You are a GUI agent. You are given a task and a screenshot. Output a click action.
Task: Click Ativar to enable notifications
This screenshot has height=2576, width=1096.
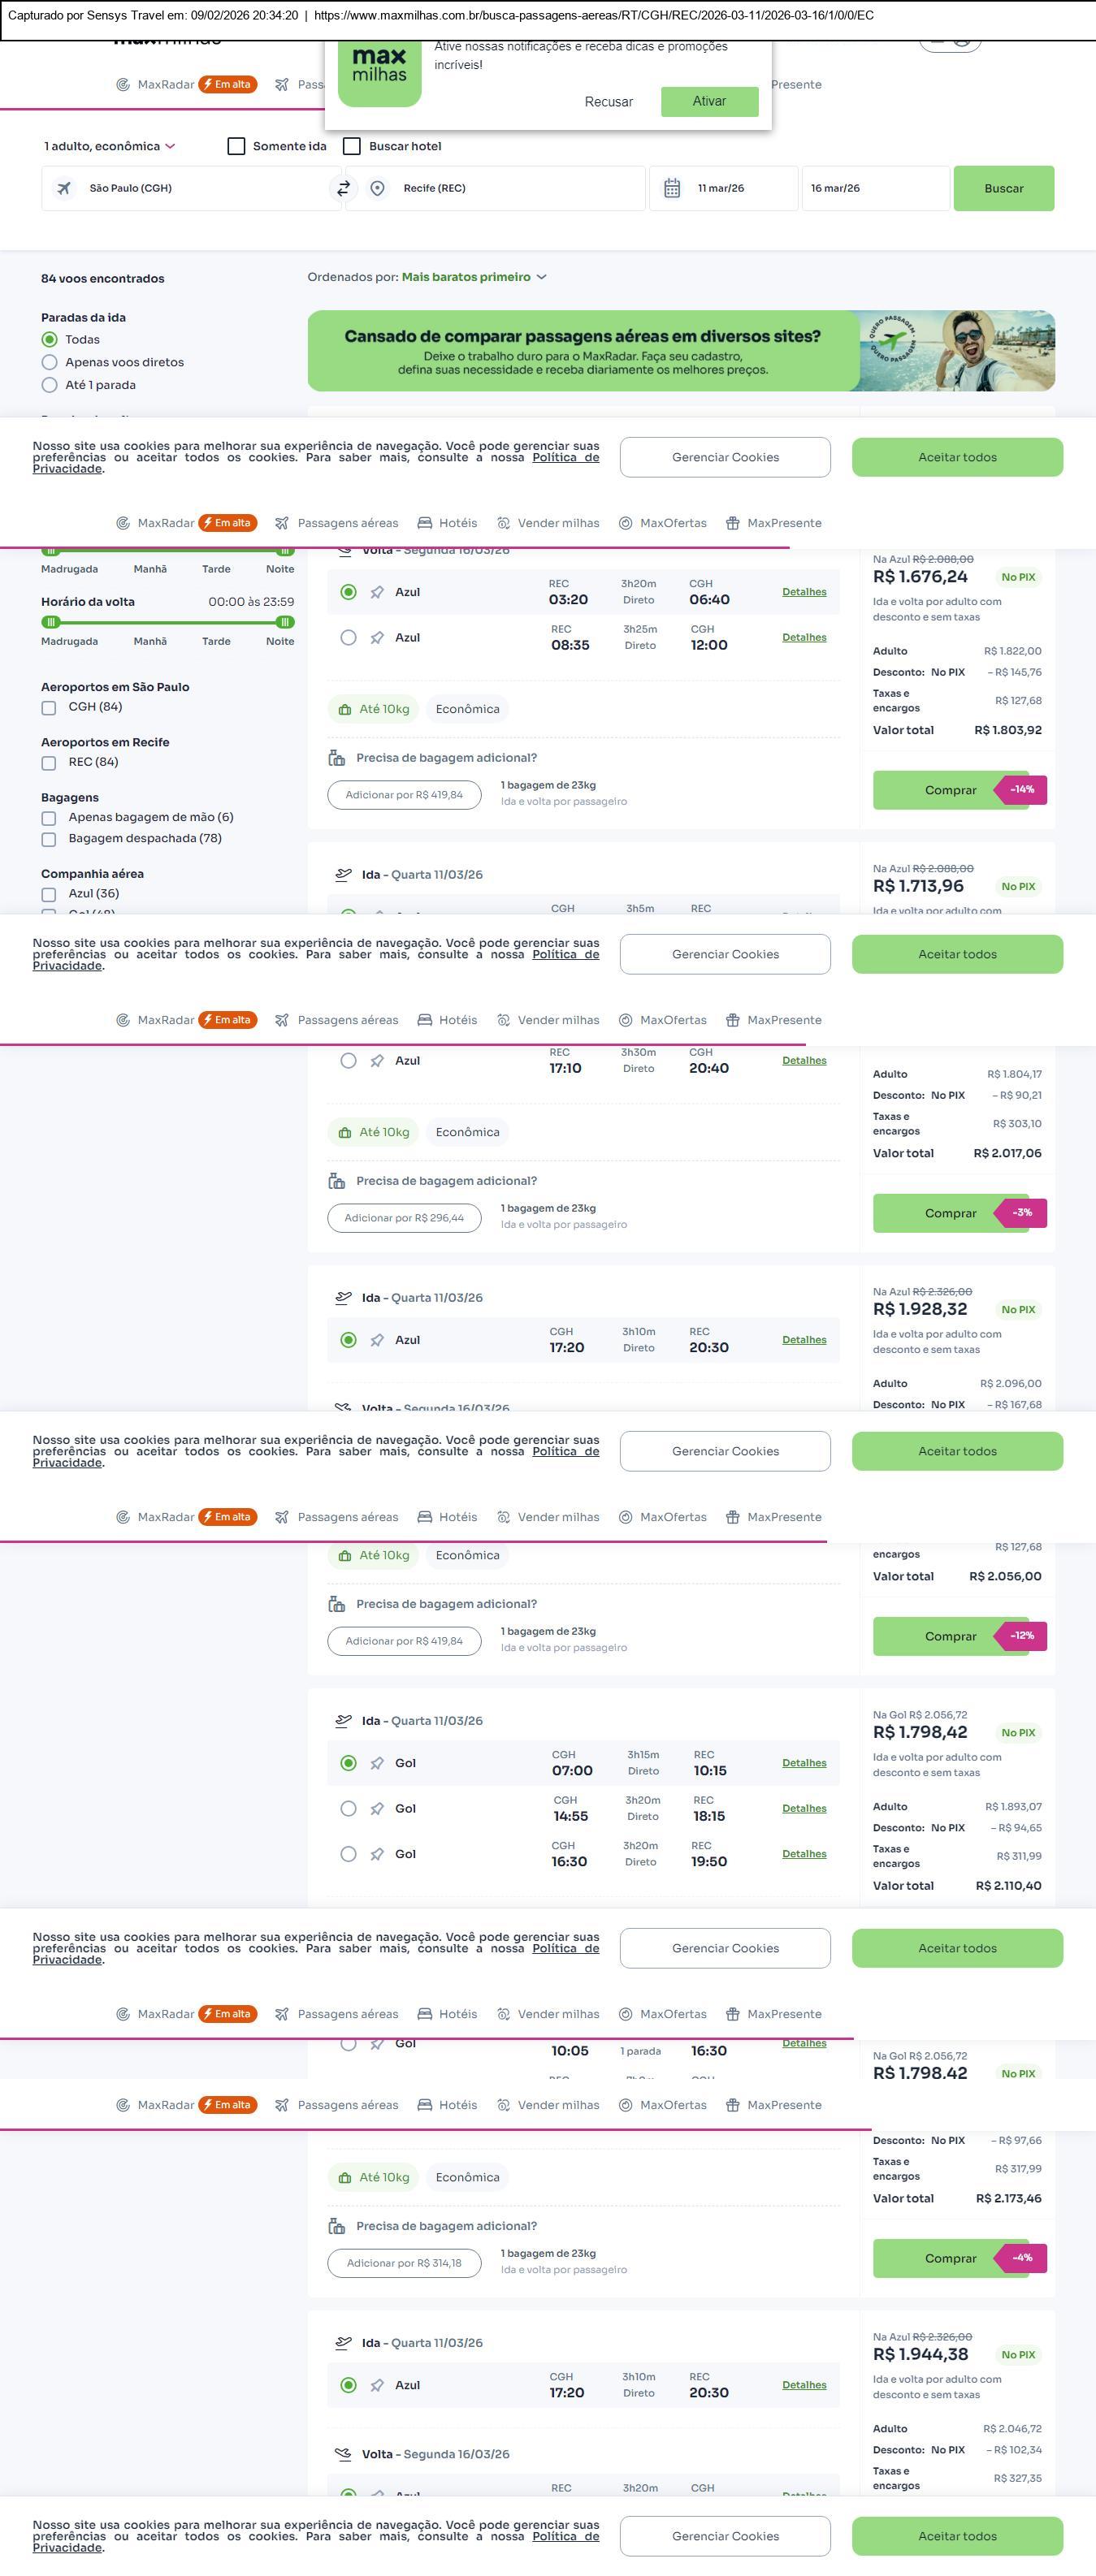point(709,101)
